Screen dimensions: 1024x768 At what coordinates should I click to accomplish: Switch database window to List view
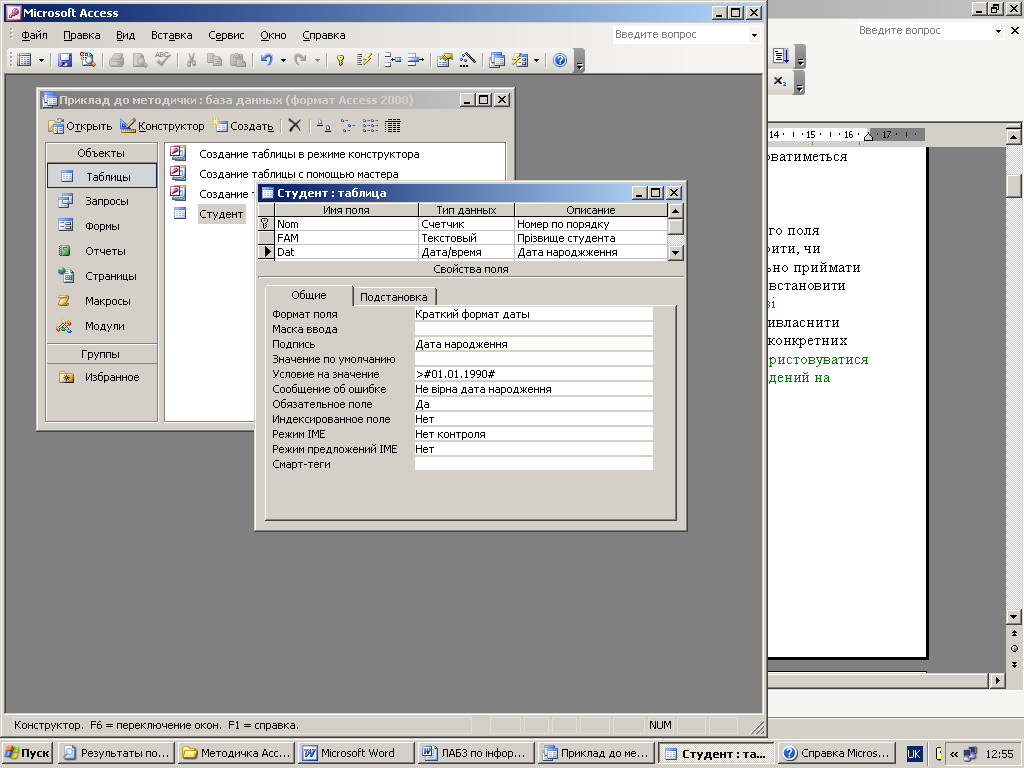click(x=370, y=126)
